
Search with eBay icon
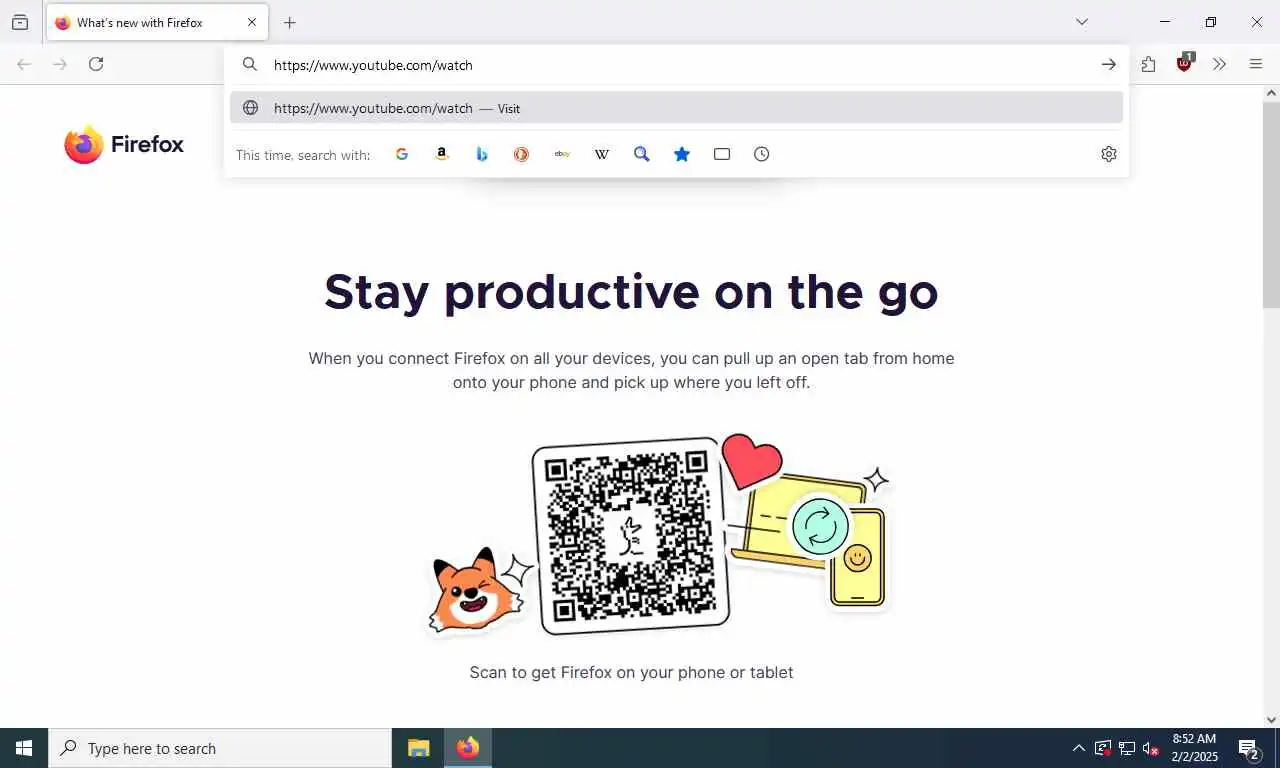[x=562, y=154]
